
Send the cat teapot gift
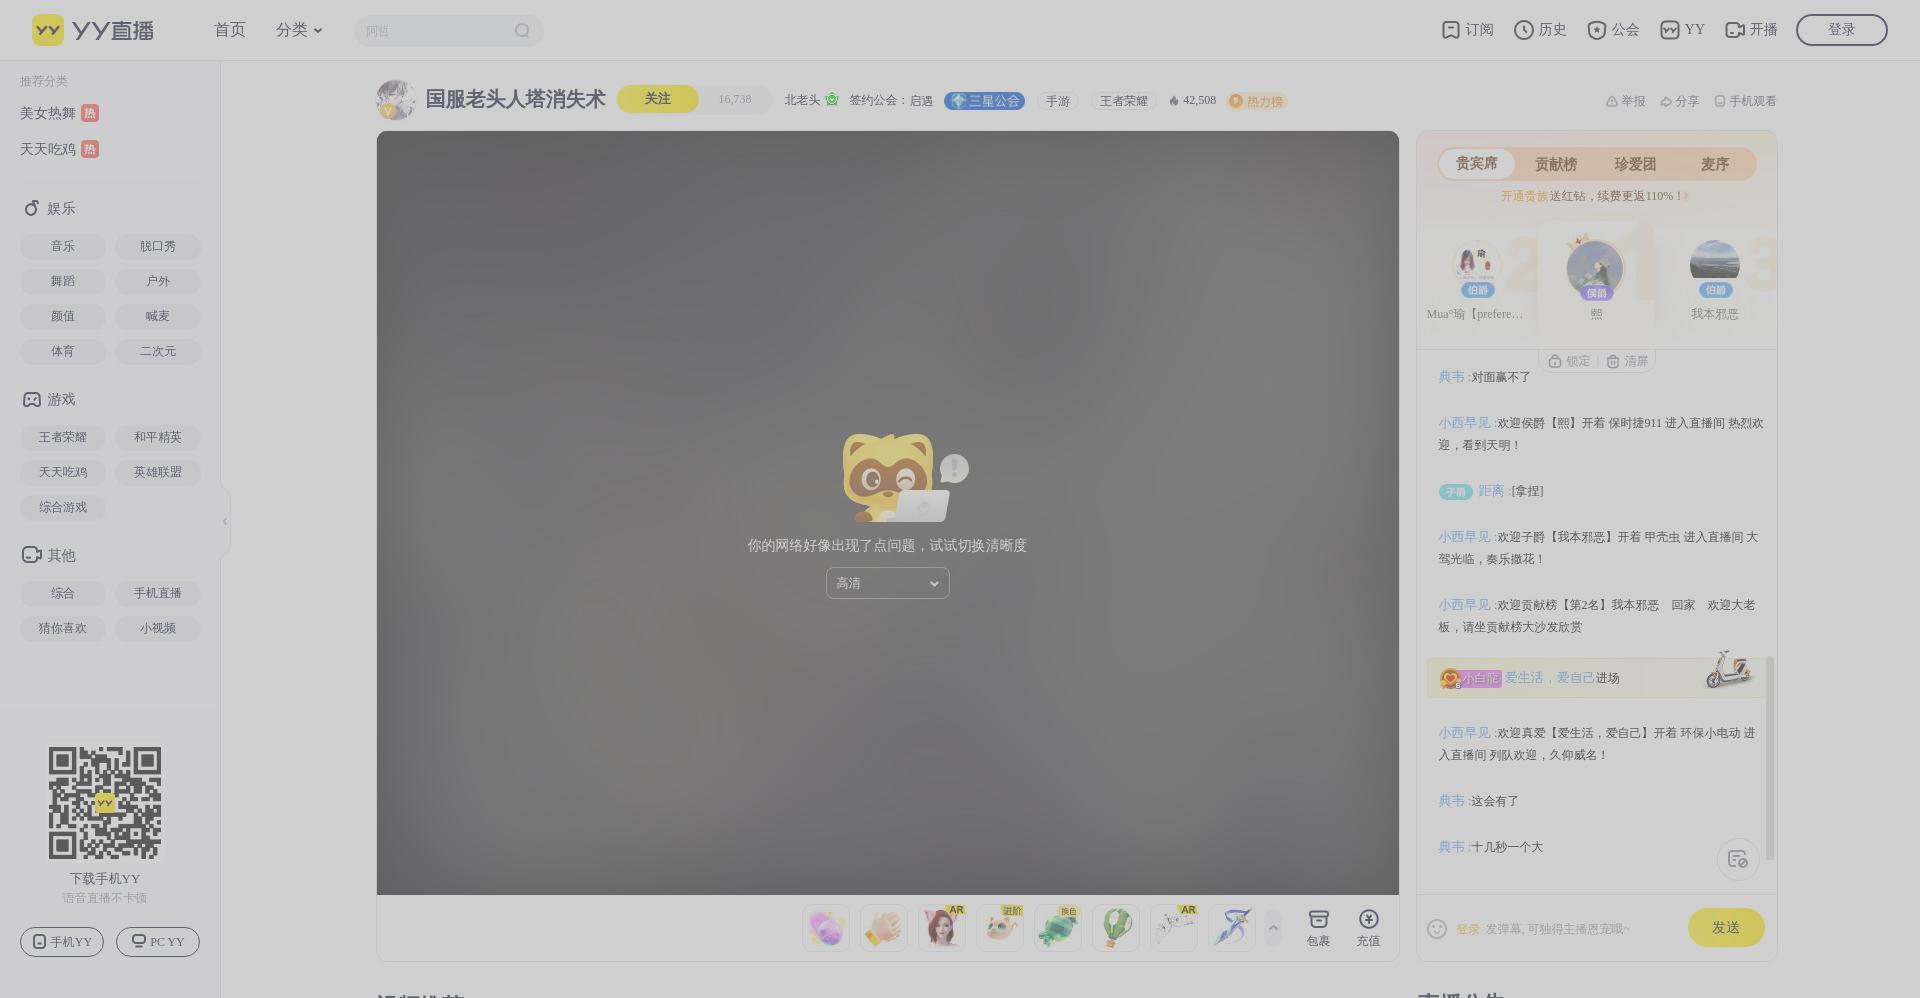click(1000, 928)
